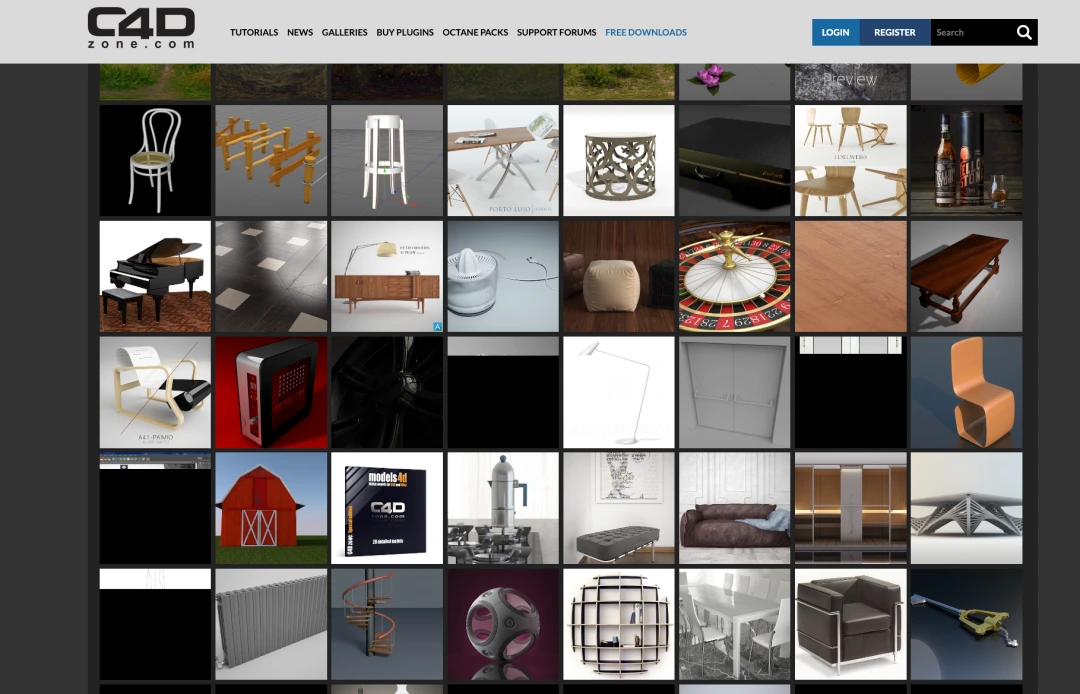Open the dark wheel render thumbnail

pyautogui.click(x=387, y=392)
